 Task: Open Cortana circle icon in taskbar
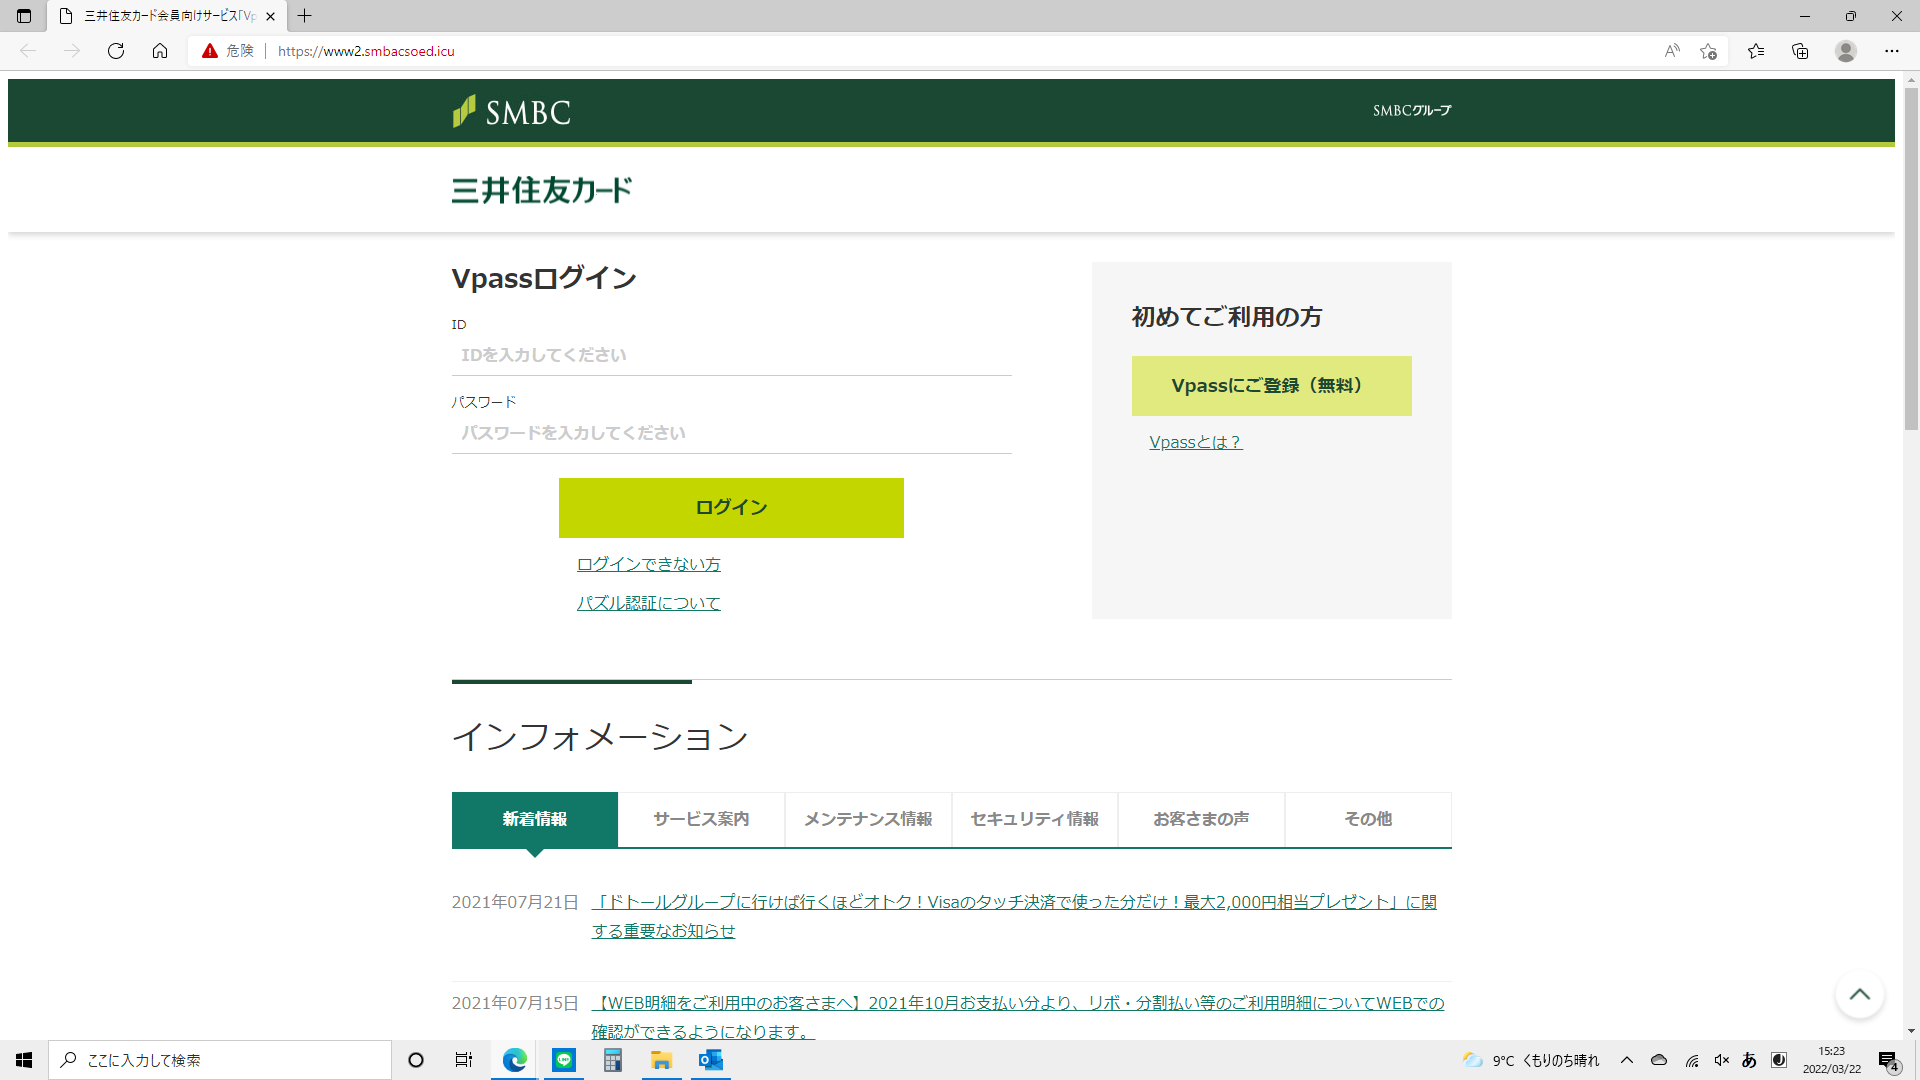point(416,1060)
